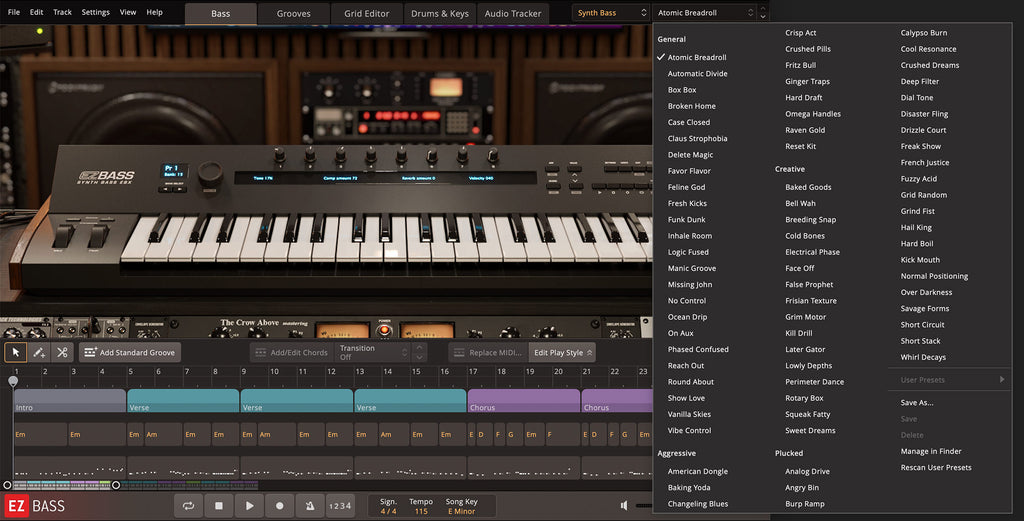Open the View menu
Viewport: 1024px width, 521px height.
128,12
